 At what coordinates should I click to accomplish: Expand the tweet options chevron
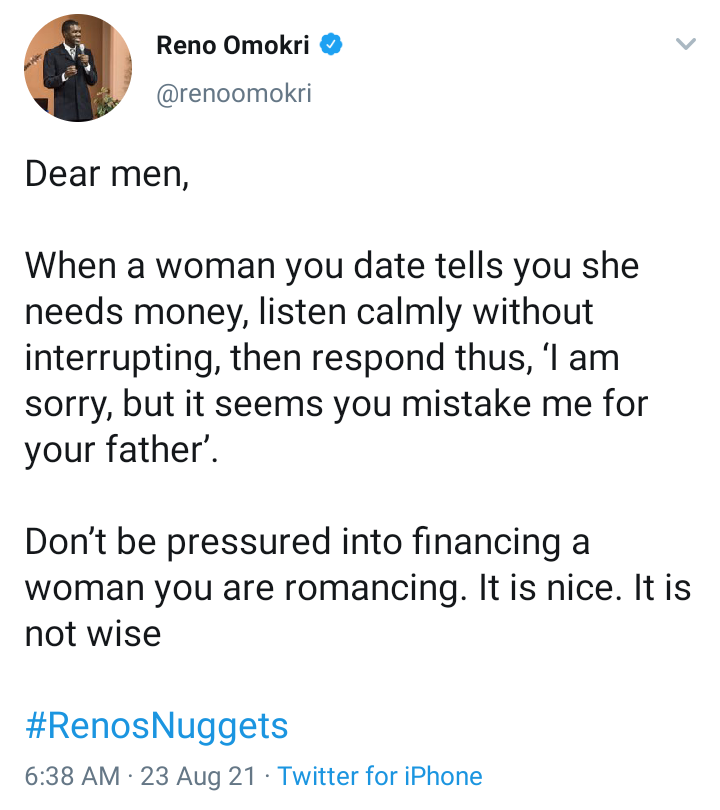685,45
